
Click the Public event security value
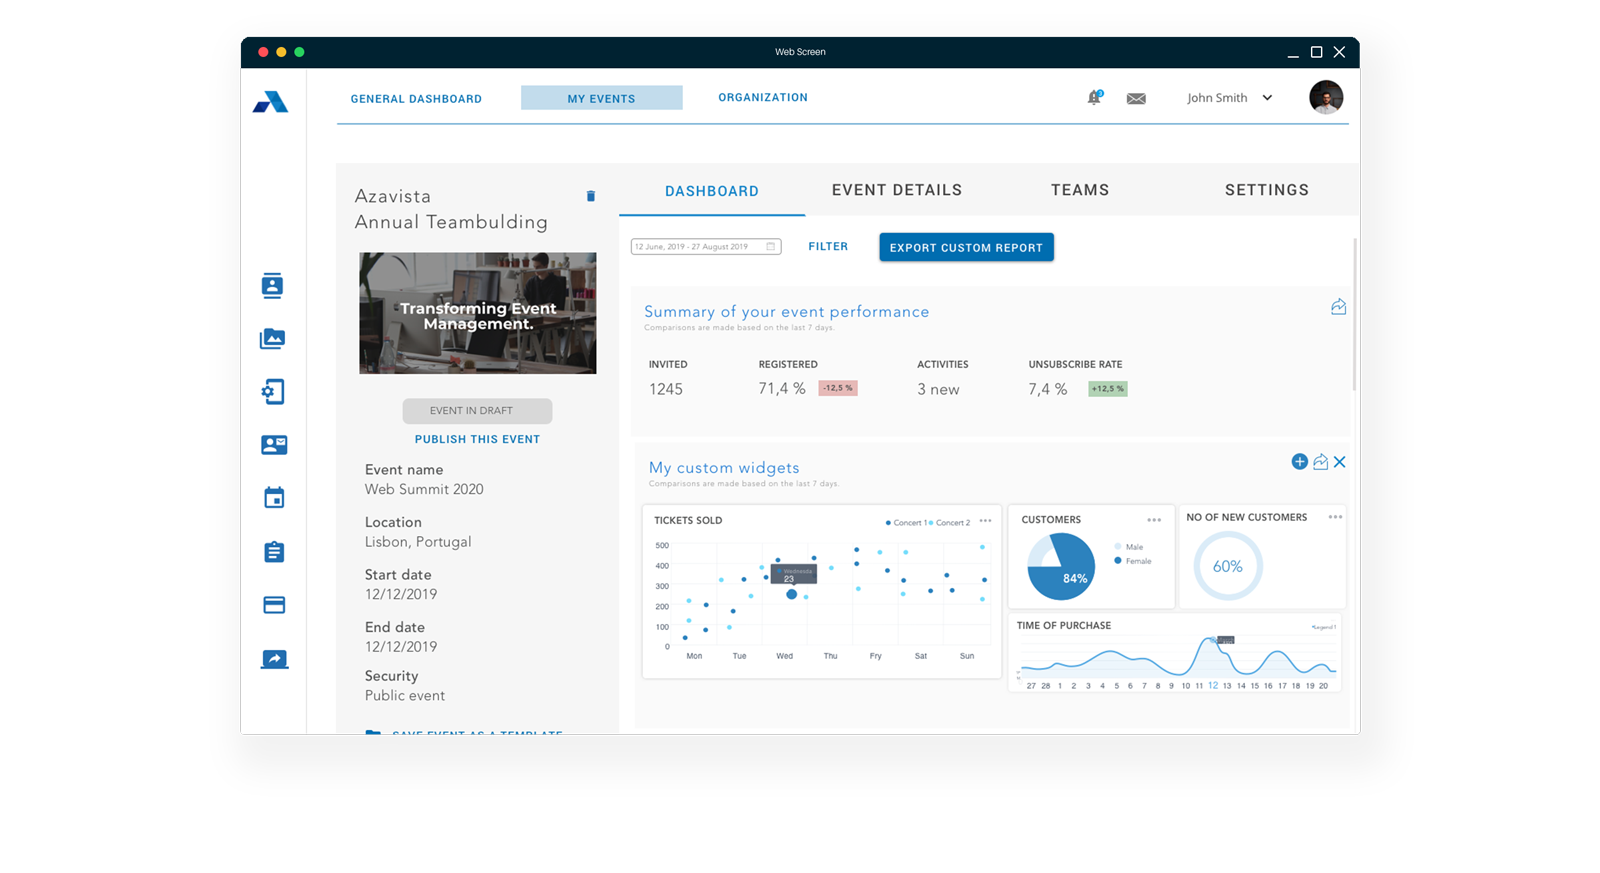pyautogui.click(x=405, y=695)
